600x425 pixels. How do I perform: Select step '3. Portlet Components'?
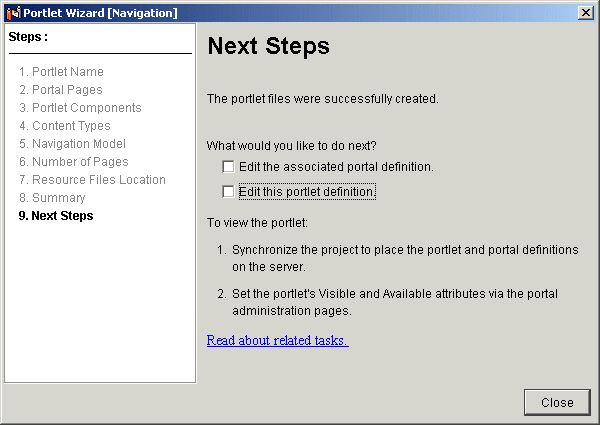pos(80,107)
